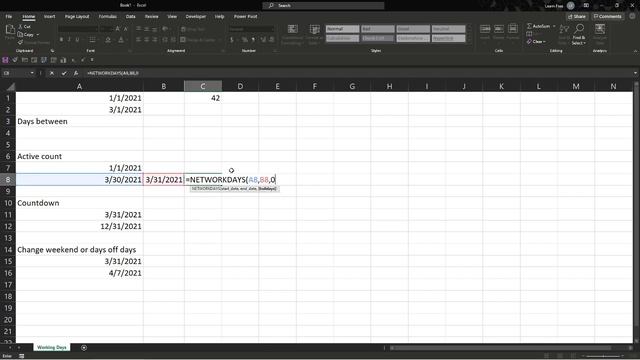
Task: Click the horizontal scrollbar at bottom
Action: click(501, 348)
